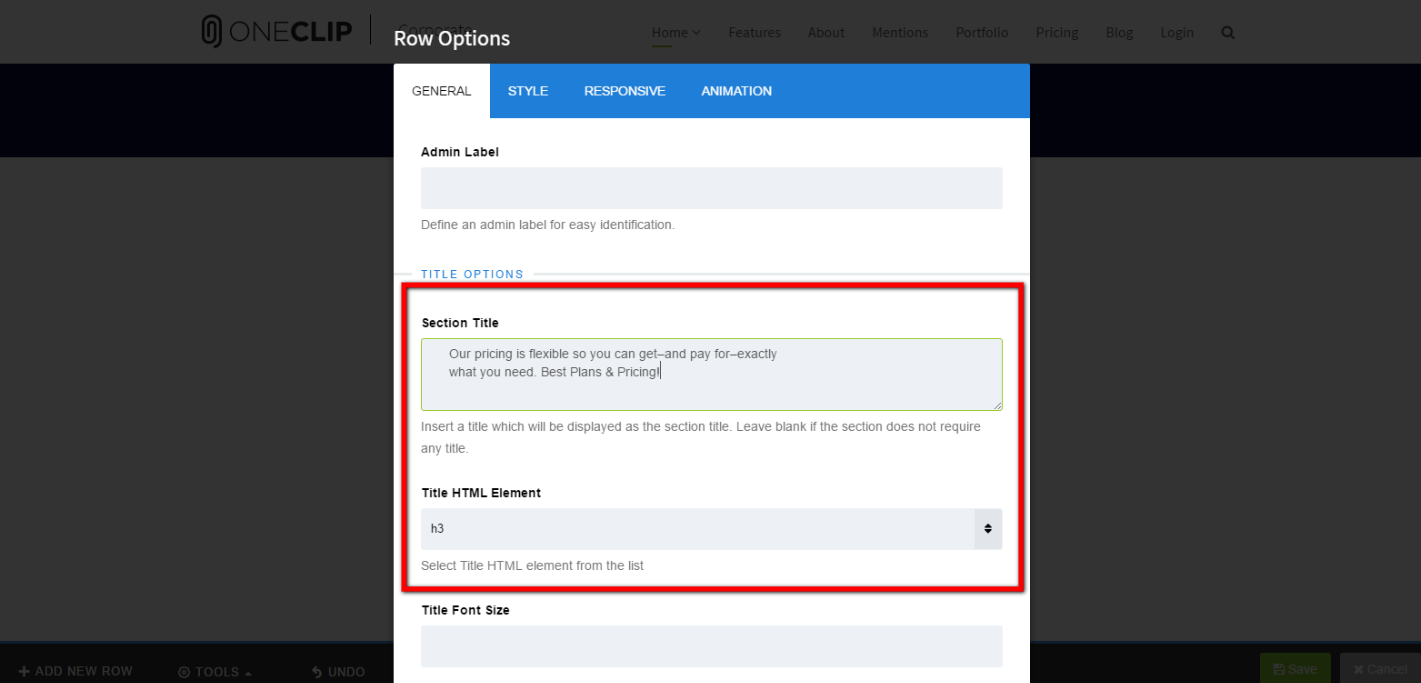Visit the Blog navigation link
Image resolution: width=1421 pixels, height=683 pixels.
pyautogui.click(x=1119, y=32)
